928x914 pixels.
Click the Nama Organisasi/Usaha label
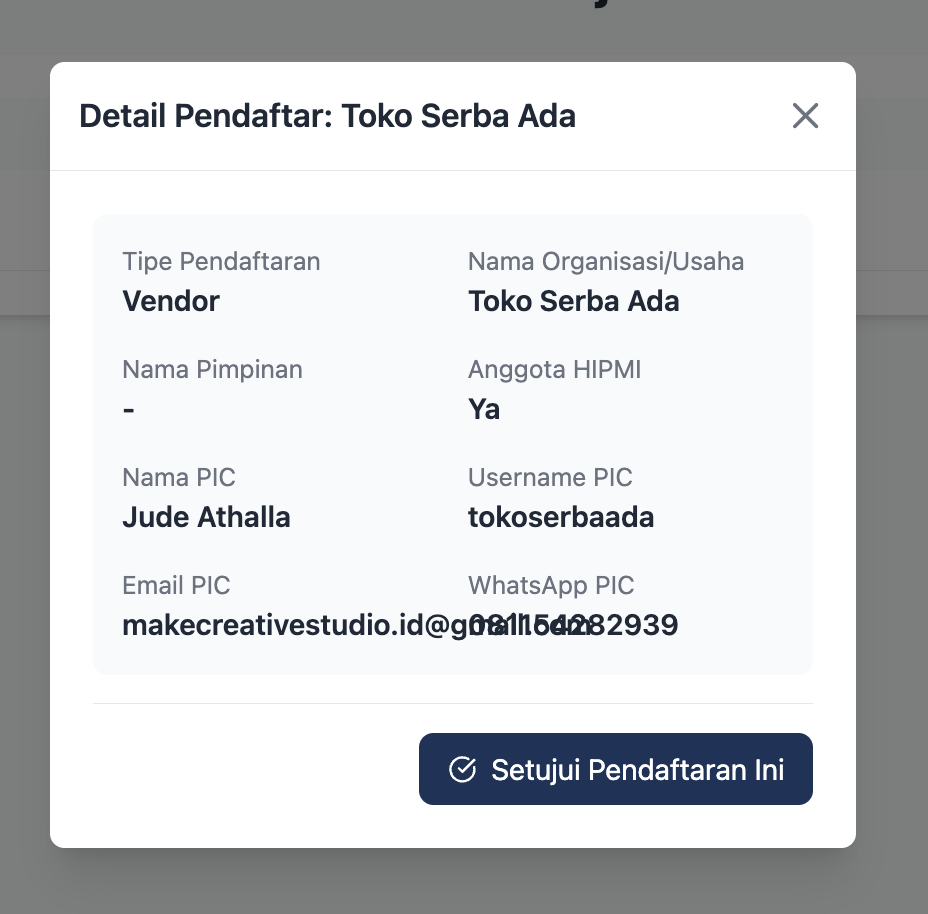tap(606, 262)
